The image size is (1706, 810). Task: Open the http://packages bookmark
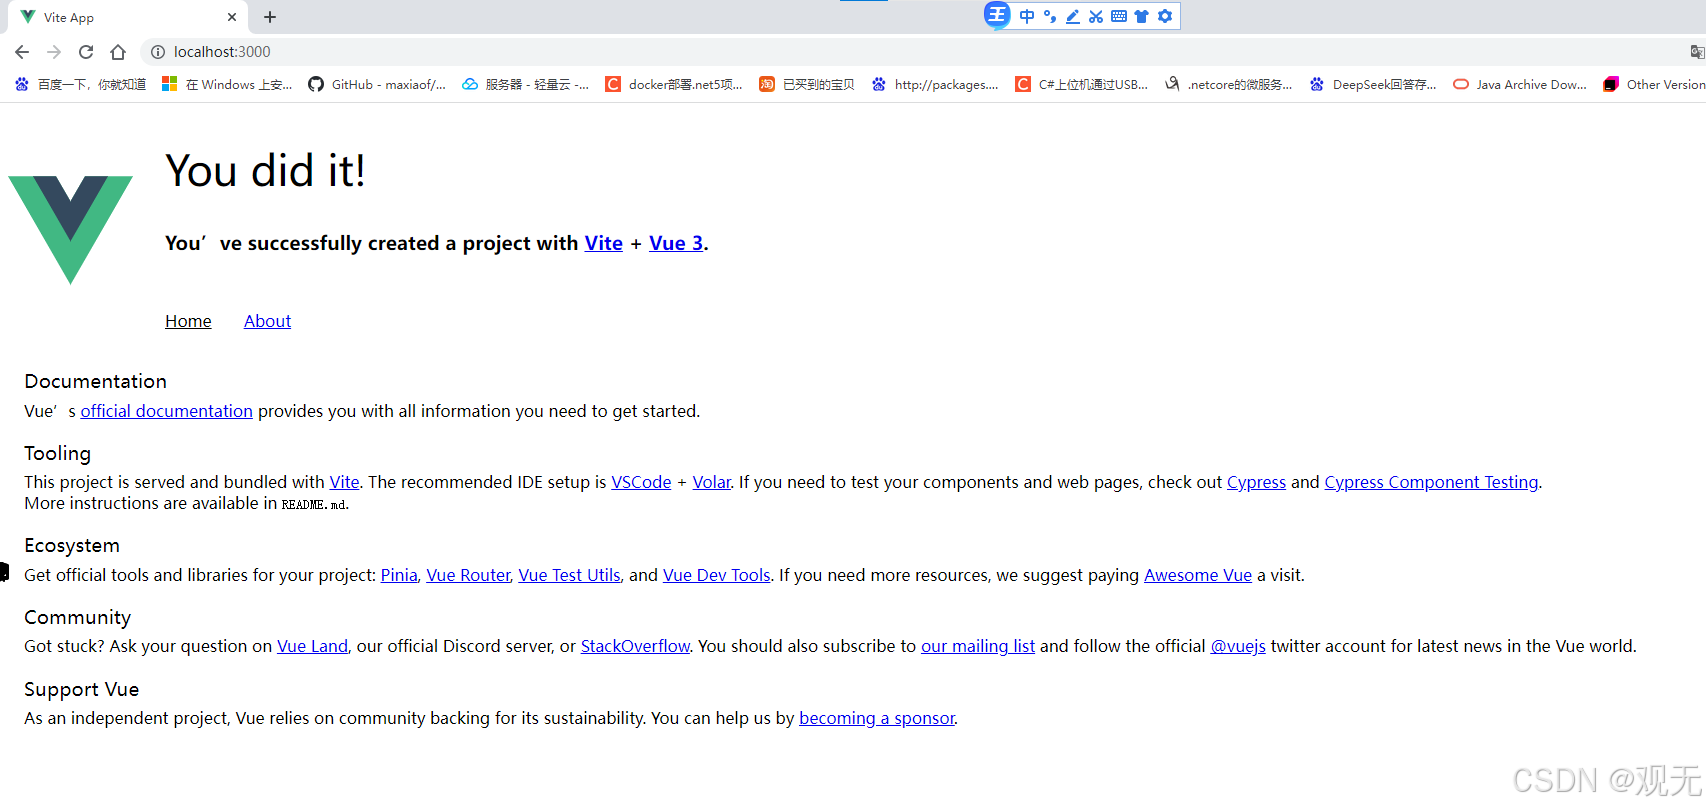[935, 85]
